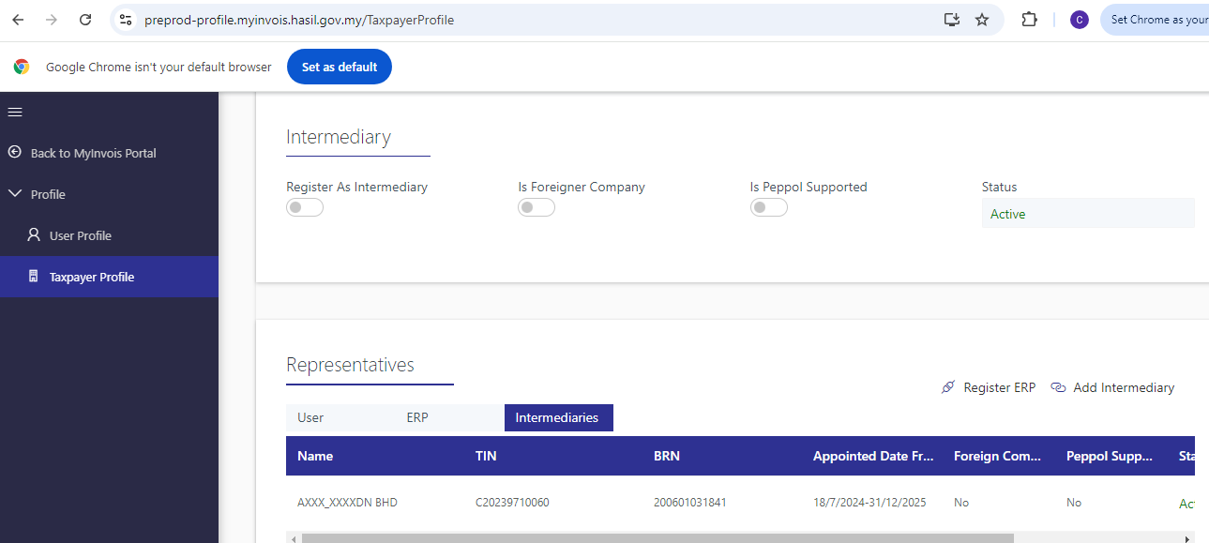
Task: Click the User Profile person icon
Action: 34,235
